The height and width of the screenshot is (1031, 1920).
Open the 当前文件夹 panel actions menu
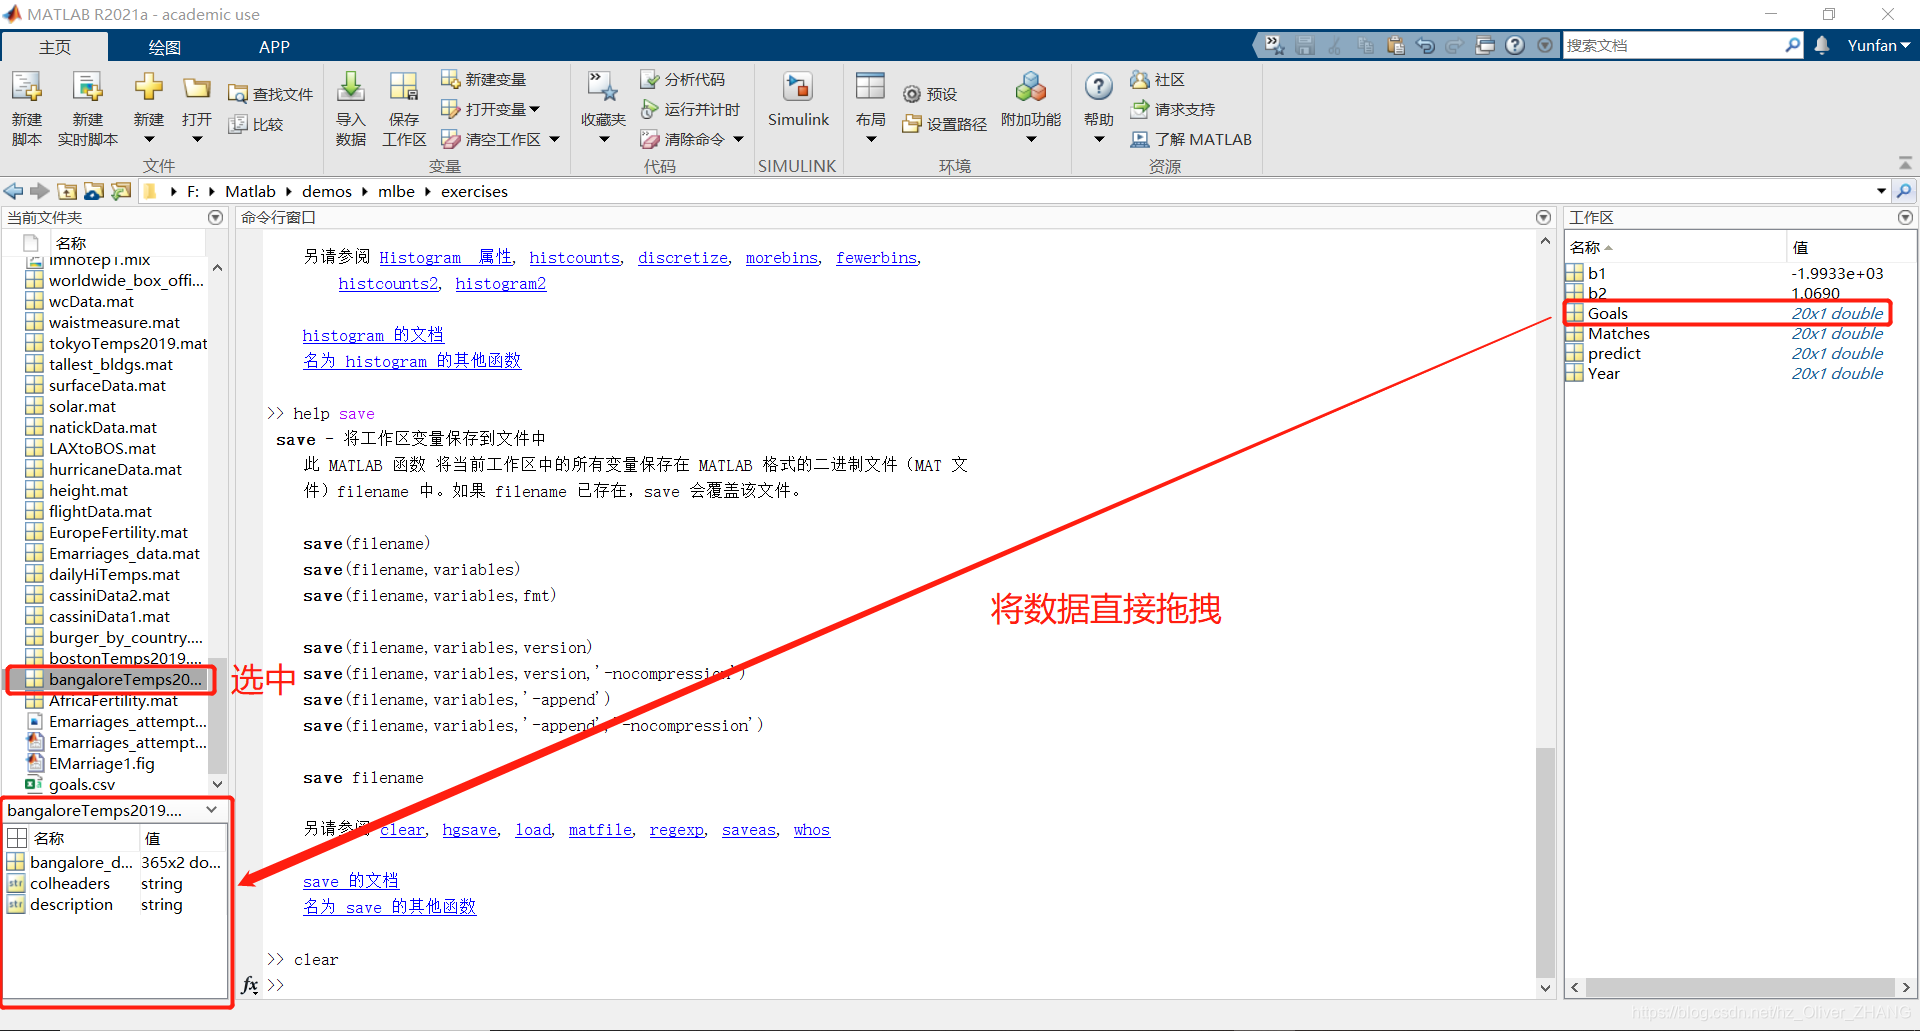[215, 217]
